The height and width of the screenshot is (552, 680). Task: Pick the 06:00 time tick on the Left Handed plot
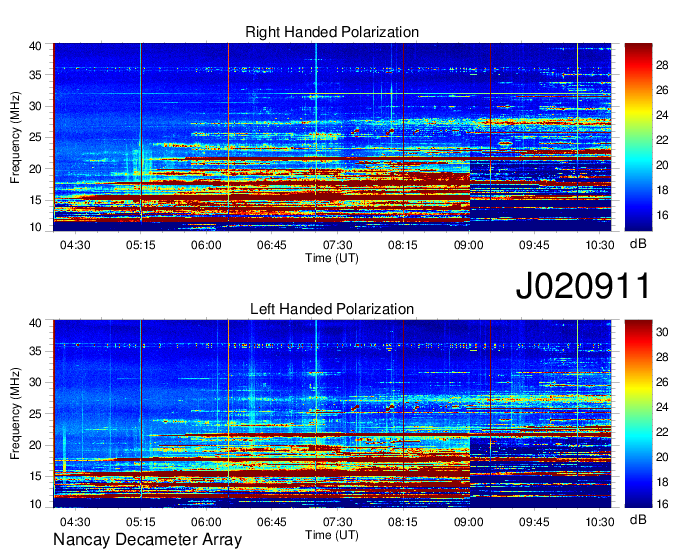[x=206, y=522]
